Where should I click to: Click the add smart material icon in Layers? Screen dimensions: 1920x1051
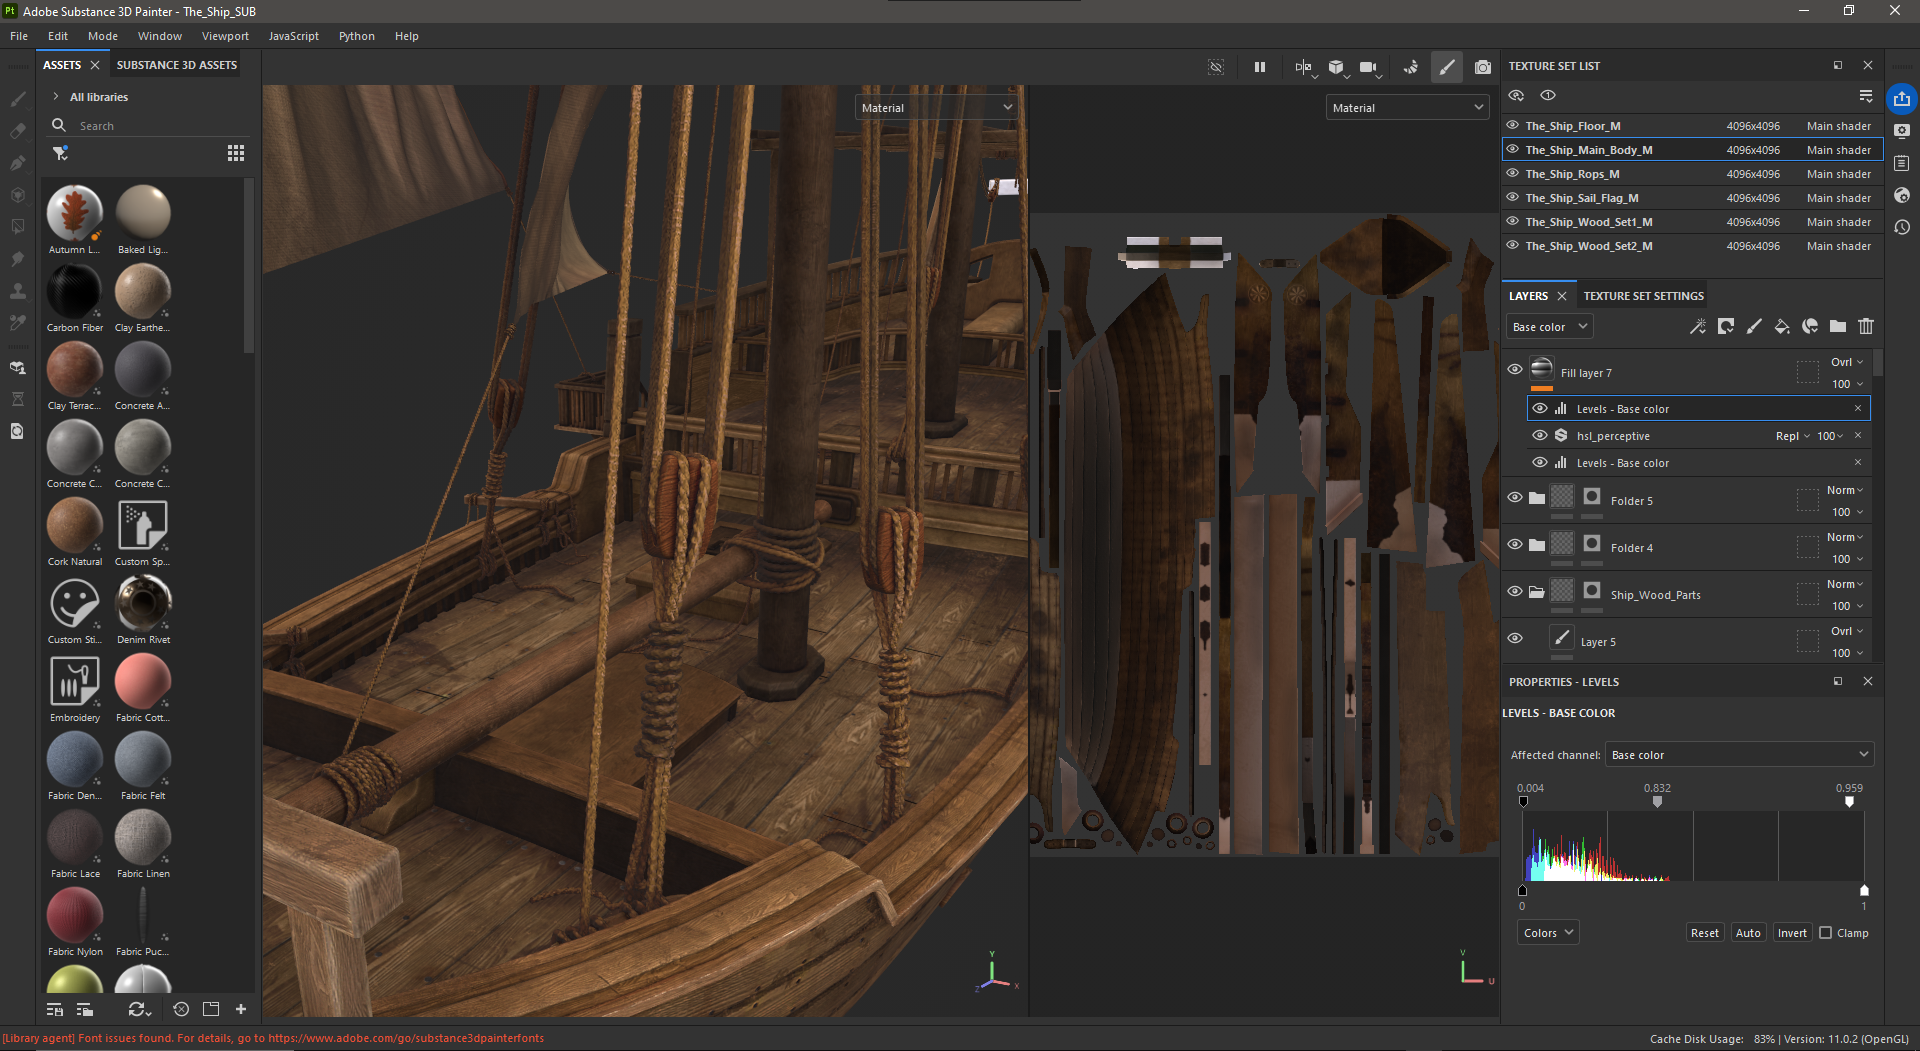pos(1810,327)
